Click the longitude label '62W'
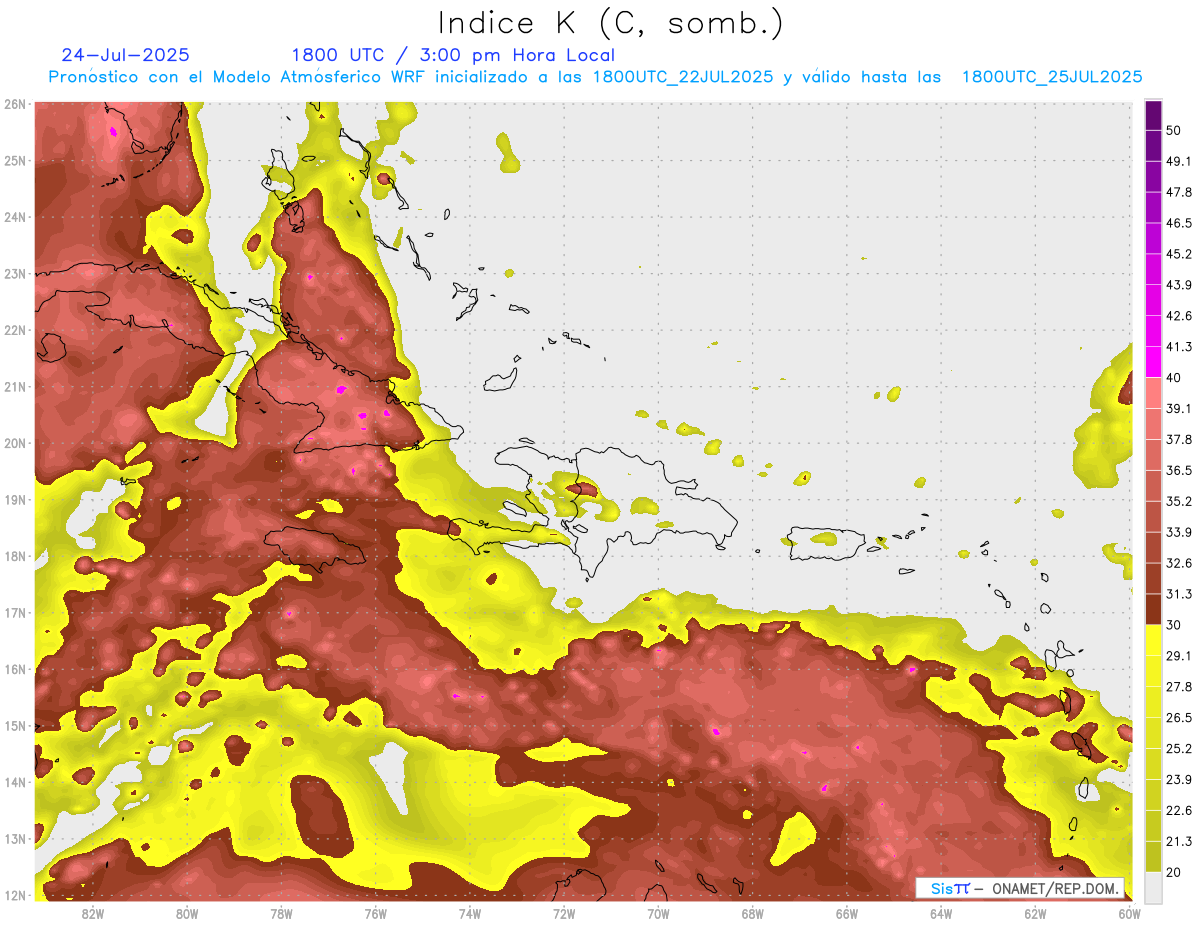The width and height of the screenshot is (1200, 927). pyautogui.click(x=1035, y=913)
